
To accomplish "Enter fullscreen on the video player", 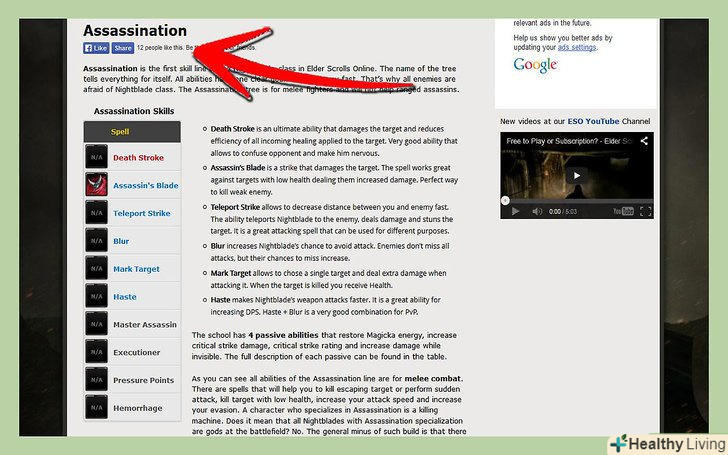I will click(x=645, y=212).
